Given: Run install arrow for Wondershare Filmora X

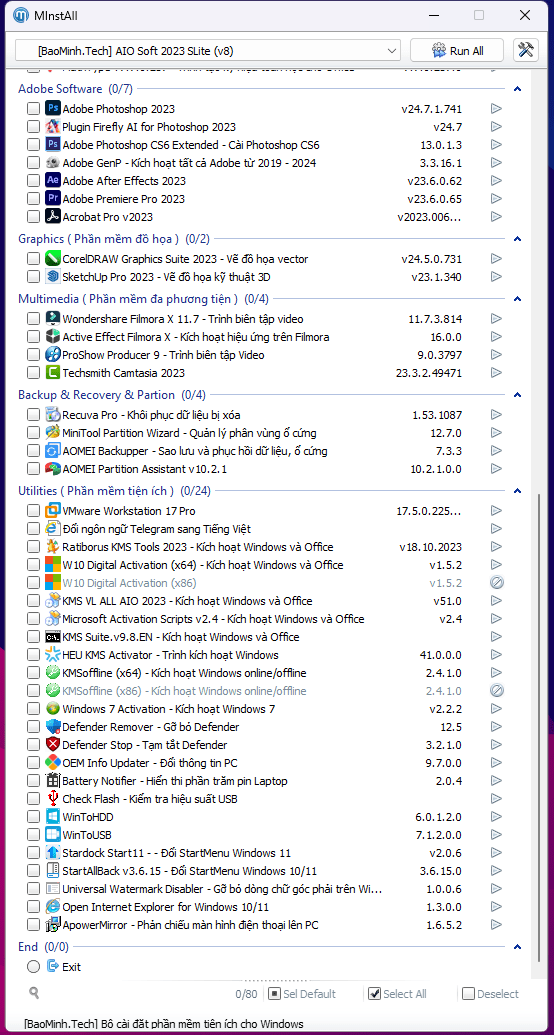Looking at the screenshot, I should click(497, 319).
